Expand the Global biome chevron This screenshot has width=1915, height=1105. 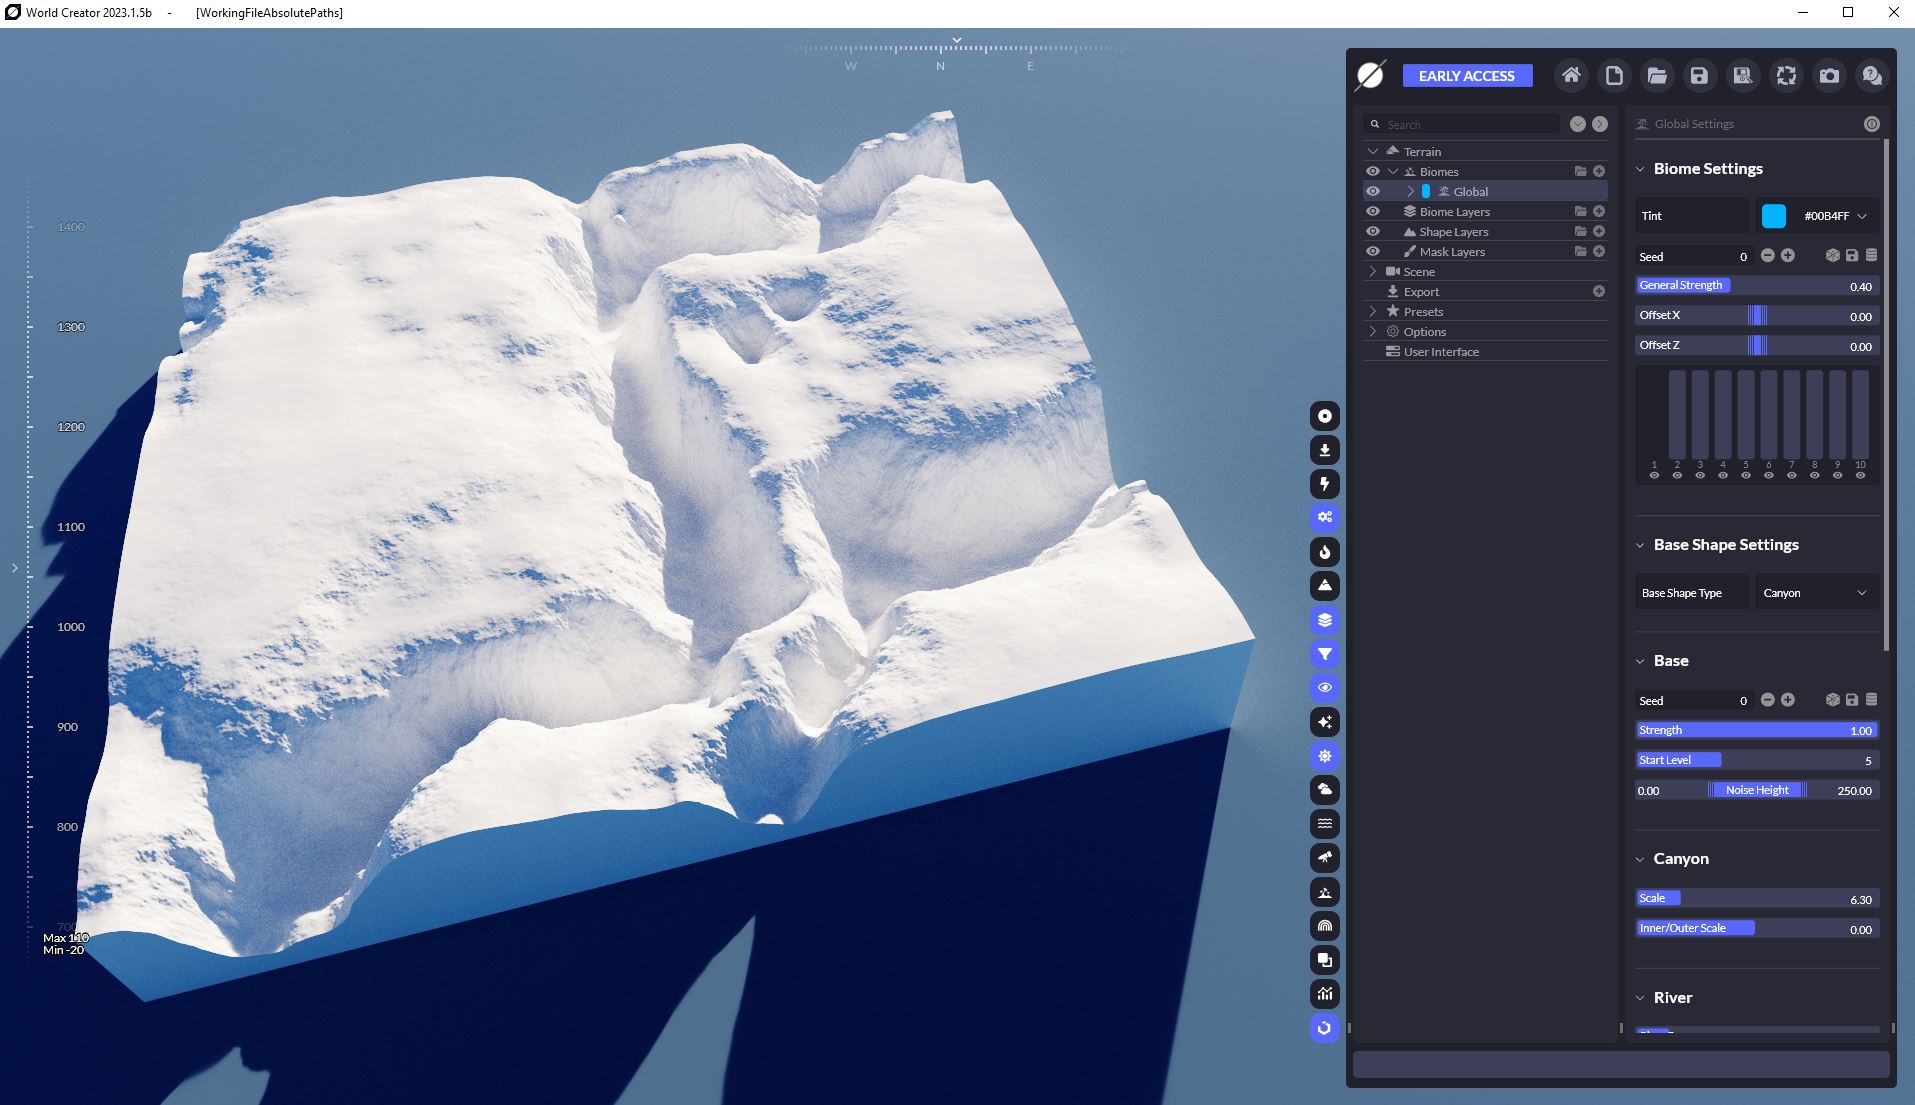click(x=1411, y=192)
